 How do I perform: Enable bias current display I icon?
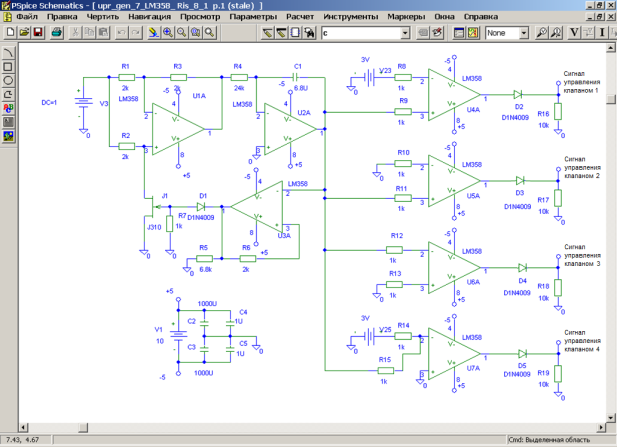tap(602, 32)
